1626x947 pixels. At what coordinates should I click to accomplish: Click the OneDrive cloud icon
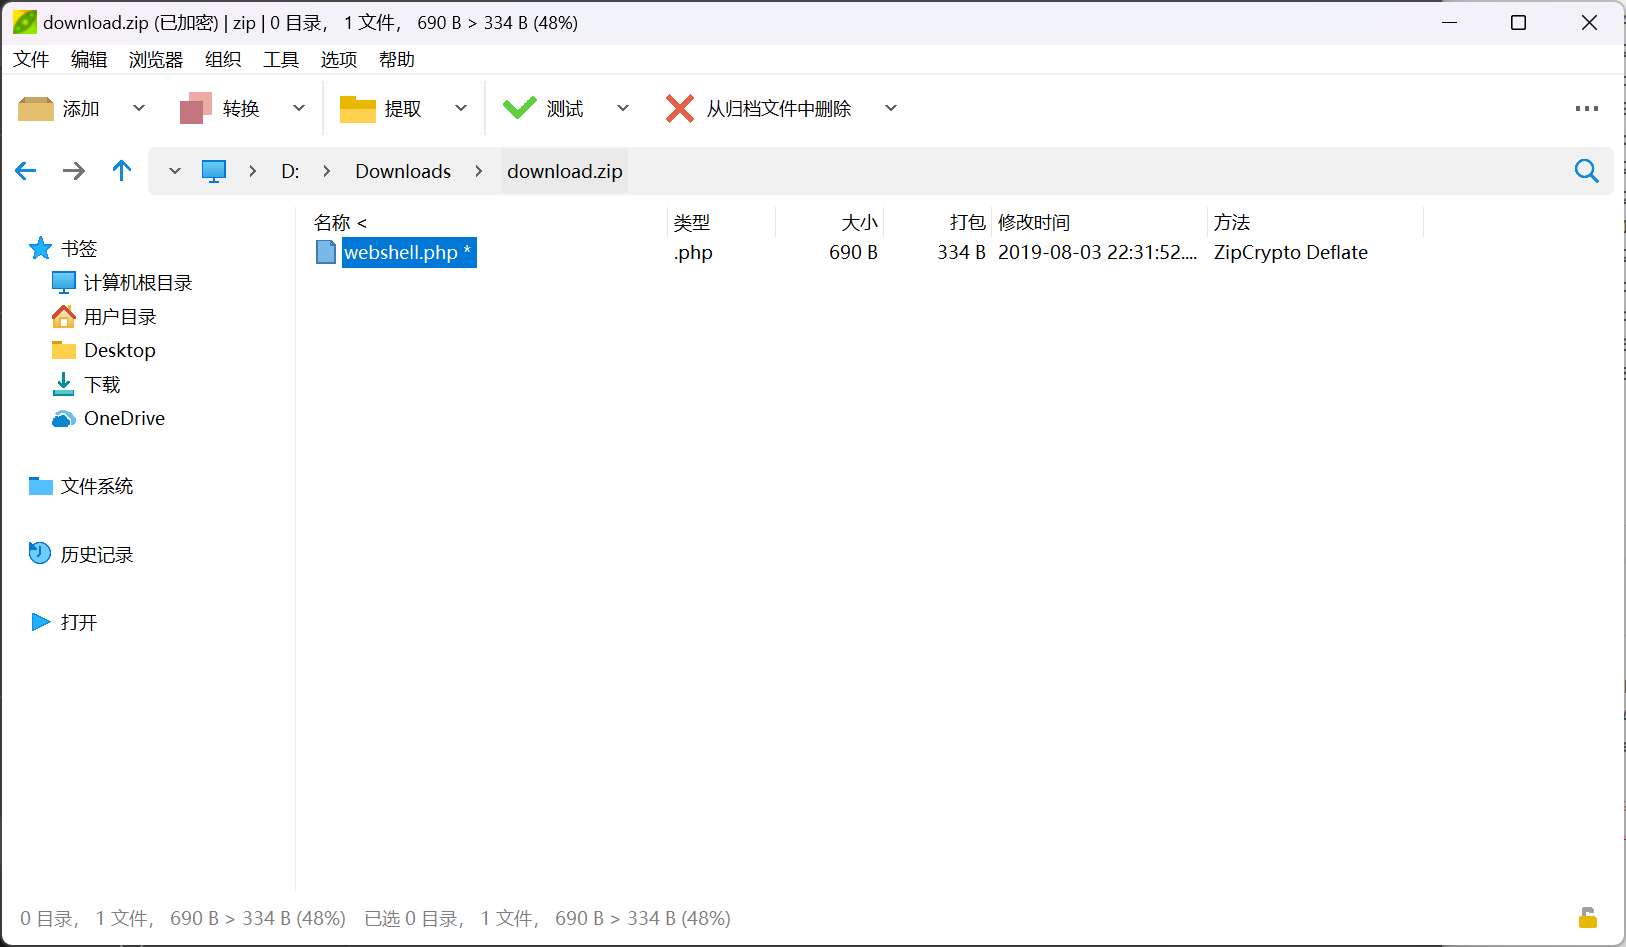(64, 418)
